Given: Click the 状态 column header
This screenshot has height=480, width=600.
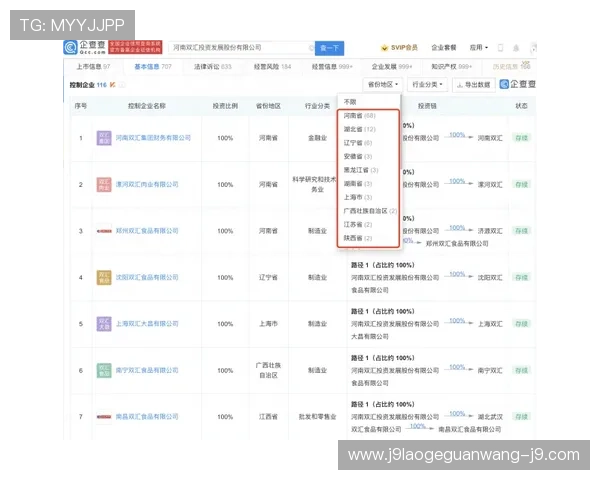Looking at the screenshot, I should pyautogui.click(x=522, y=106).
